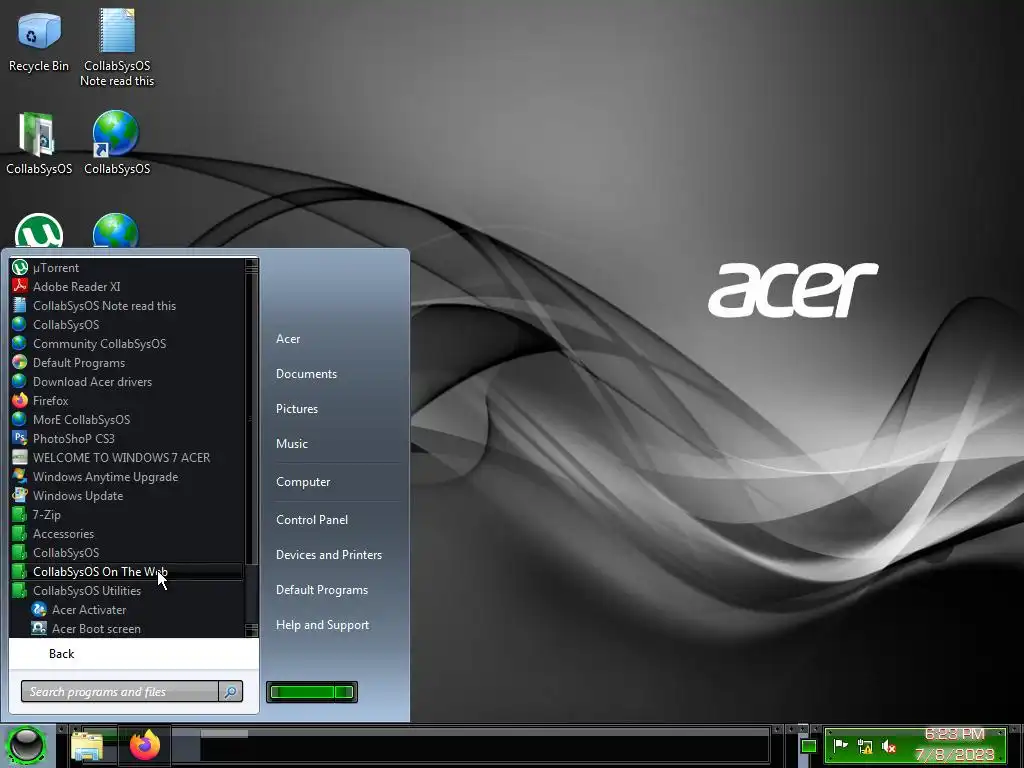Click the programs list scrollbar up arrow

(251, 264)
